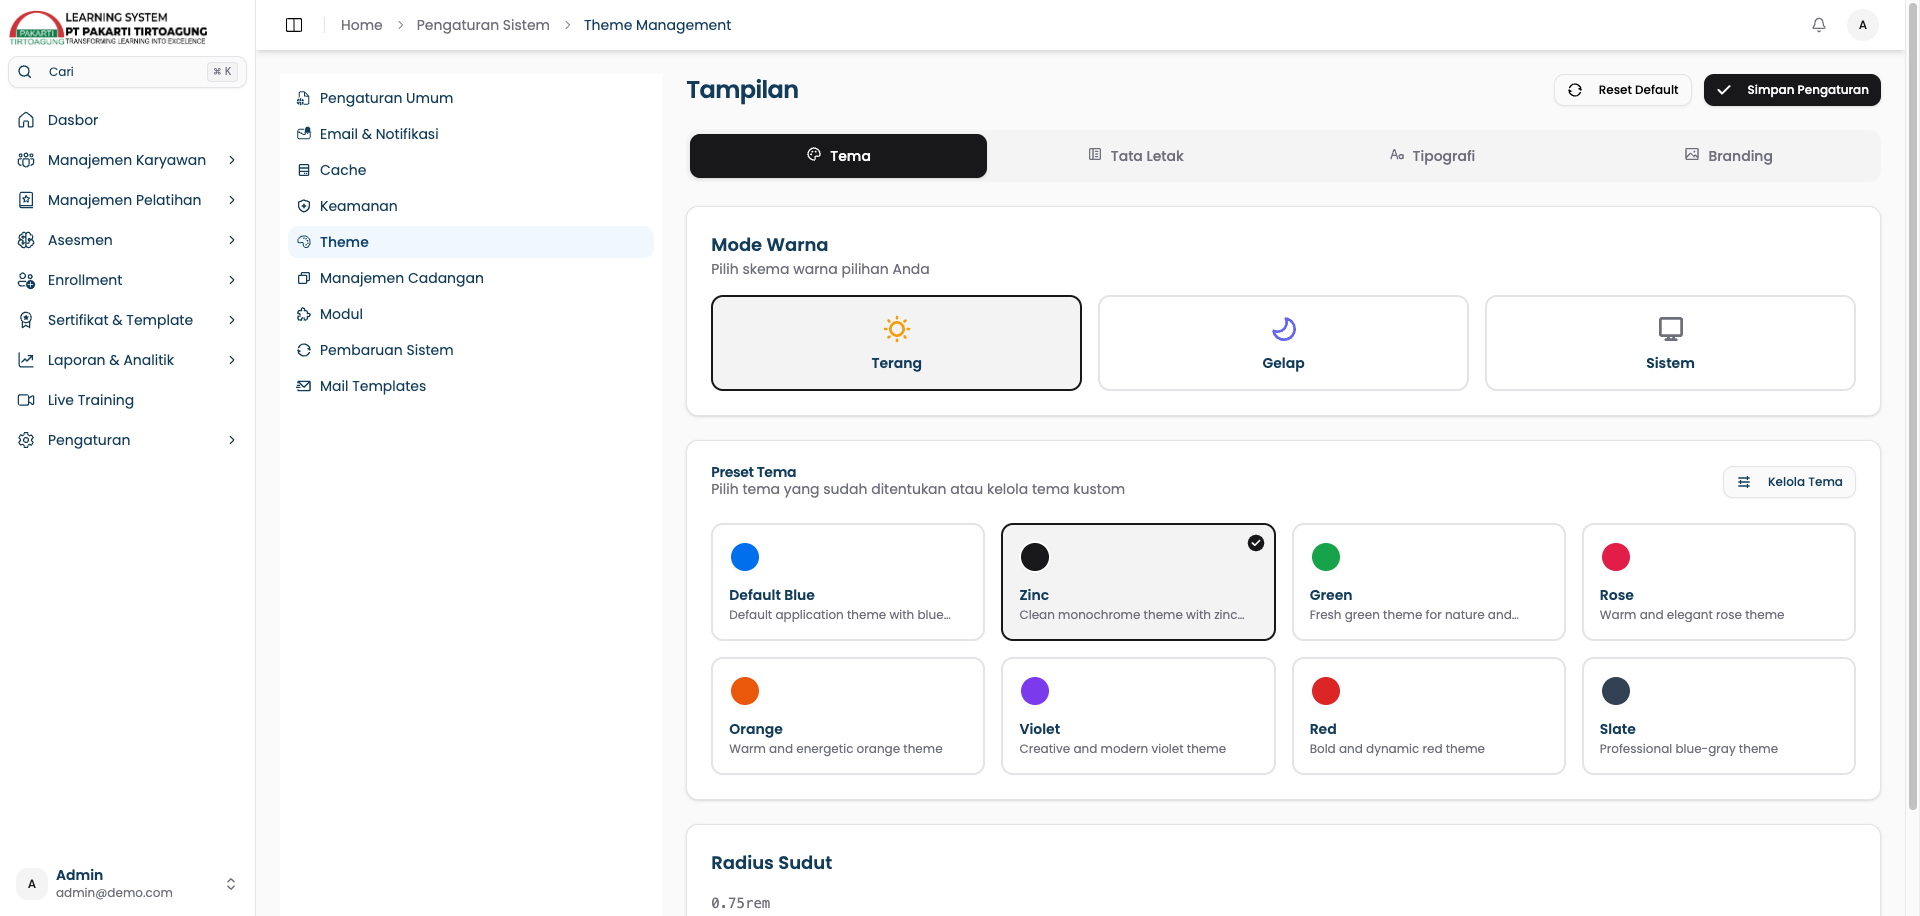The height and width of the screenshot is (916, 1920).
Task: Click the Modul puzzle icon
Action: click(x=304, y=314)
